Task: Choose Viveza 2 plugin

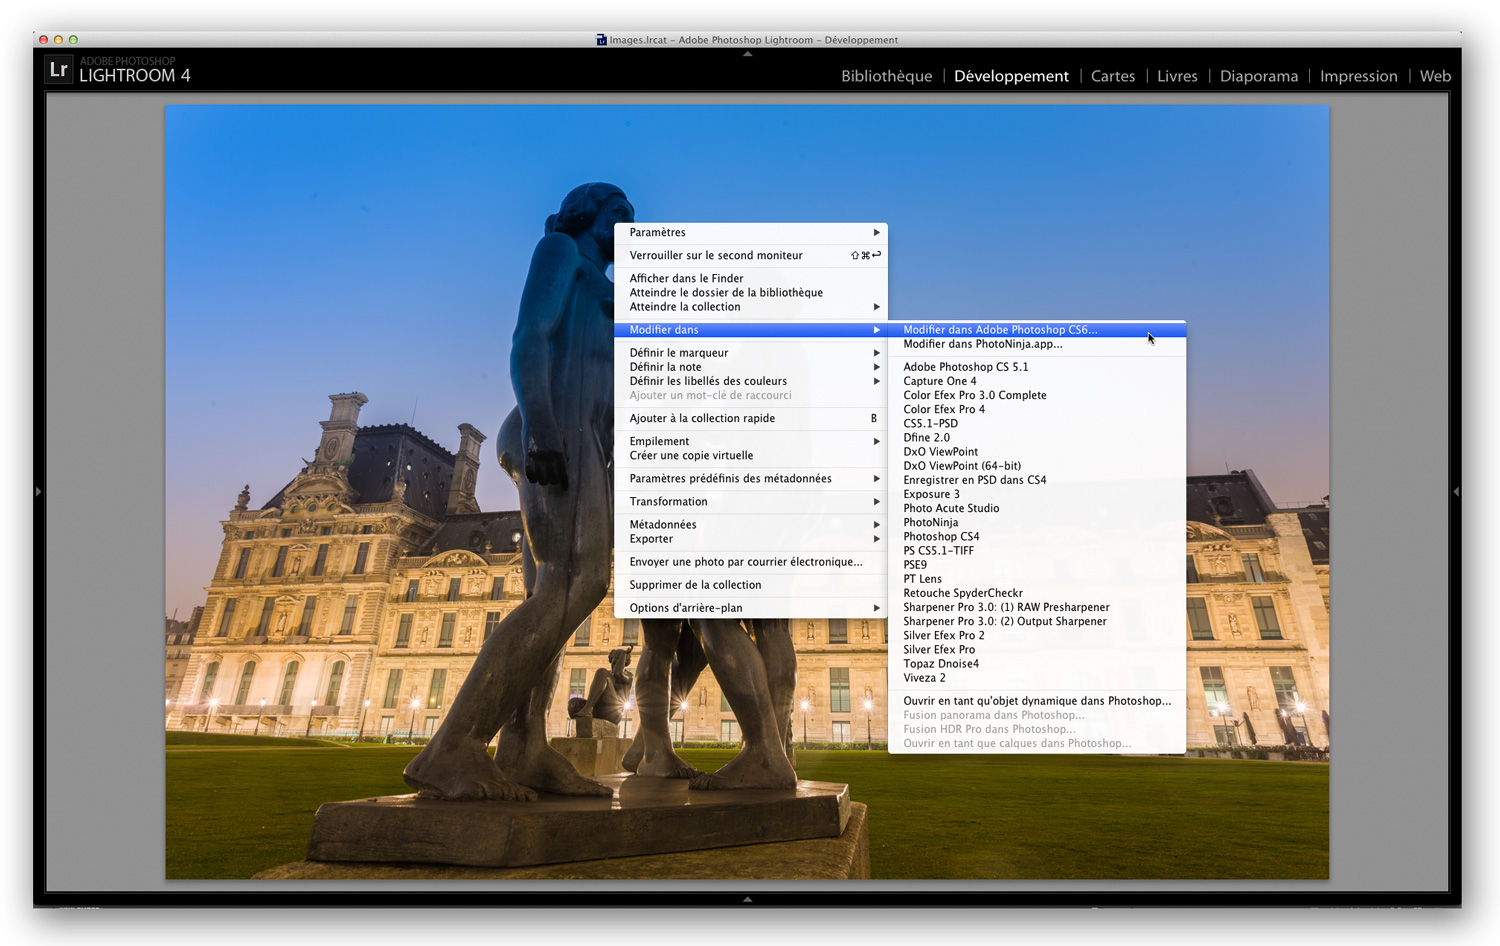Action: pyautogui.click(x=1037, y=677)
